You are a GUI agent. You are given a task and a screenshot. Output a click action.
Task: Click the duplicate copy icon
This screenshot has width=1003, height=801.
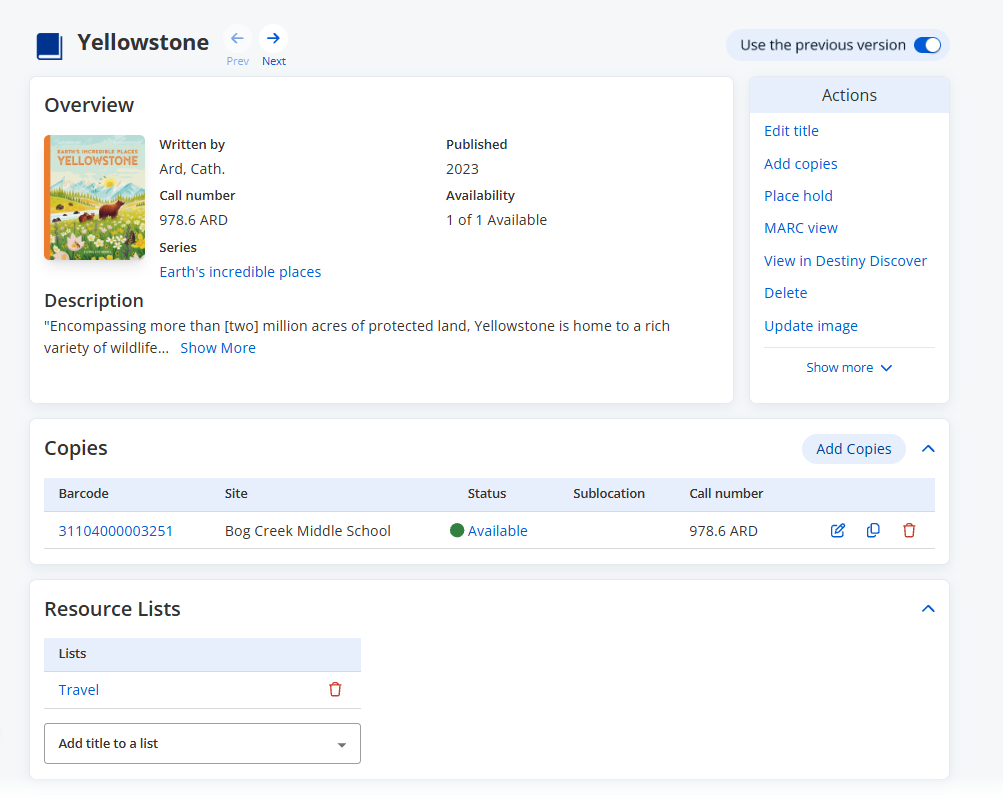click(x=873, y=531)
